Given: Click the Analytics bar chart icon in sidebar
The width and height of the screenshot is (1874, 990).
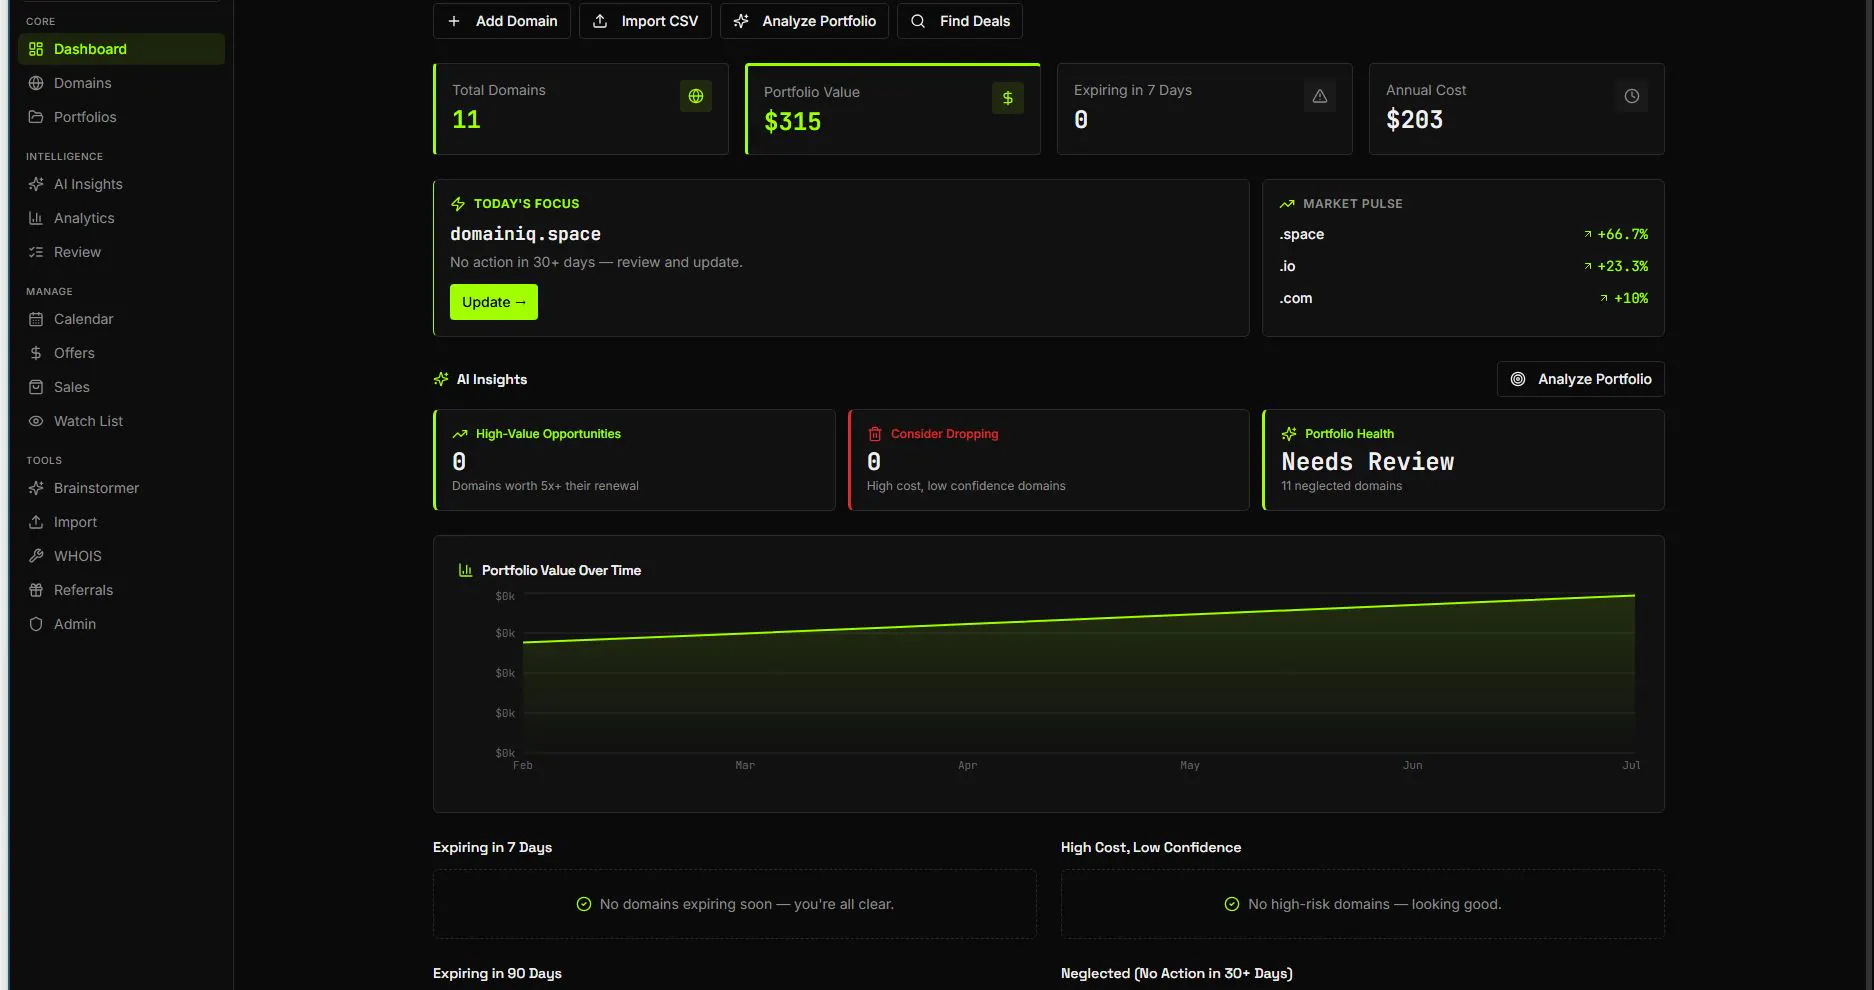Looking at the screenshot, I should point(36,218).
